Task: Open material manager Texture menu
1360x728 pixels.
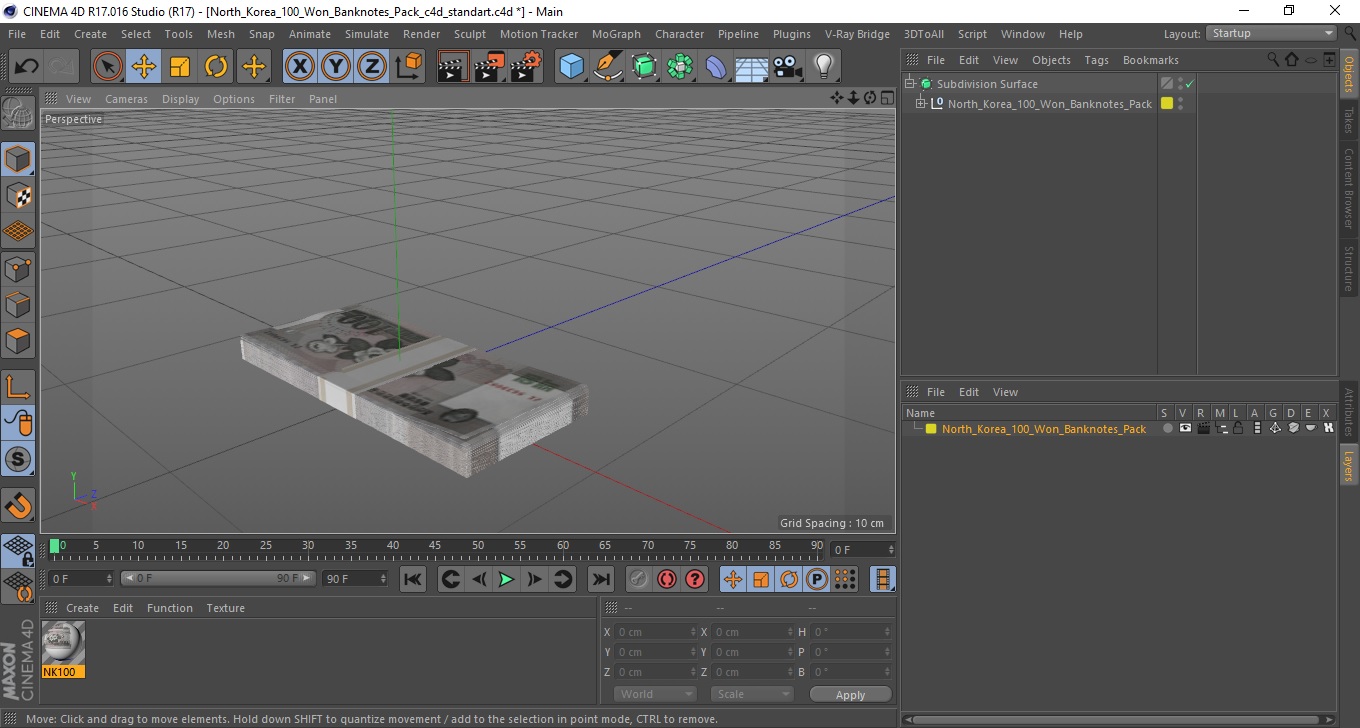Action: [225, 608]
